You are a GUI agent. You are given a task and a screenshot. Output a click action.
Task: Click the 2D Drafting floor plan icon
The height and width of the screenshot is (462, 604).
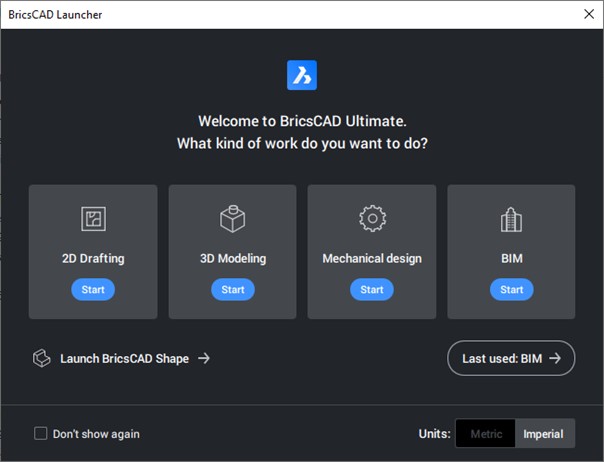pos(93,218)
